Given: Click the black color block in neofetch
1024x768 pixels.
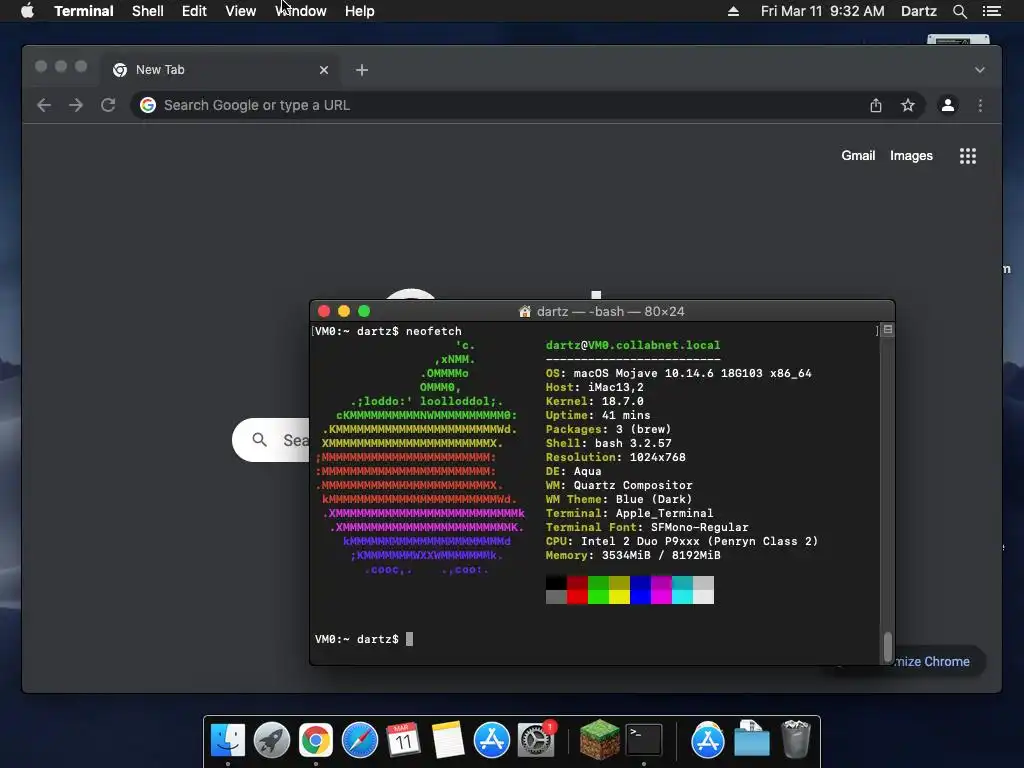Looking at the screenshot, I should point(556,583).
